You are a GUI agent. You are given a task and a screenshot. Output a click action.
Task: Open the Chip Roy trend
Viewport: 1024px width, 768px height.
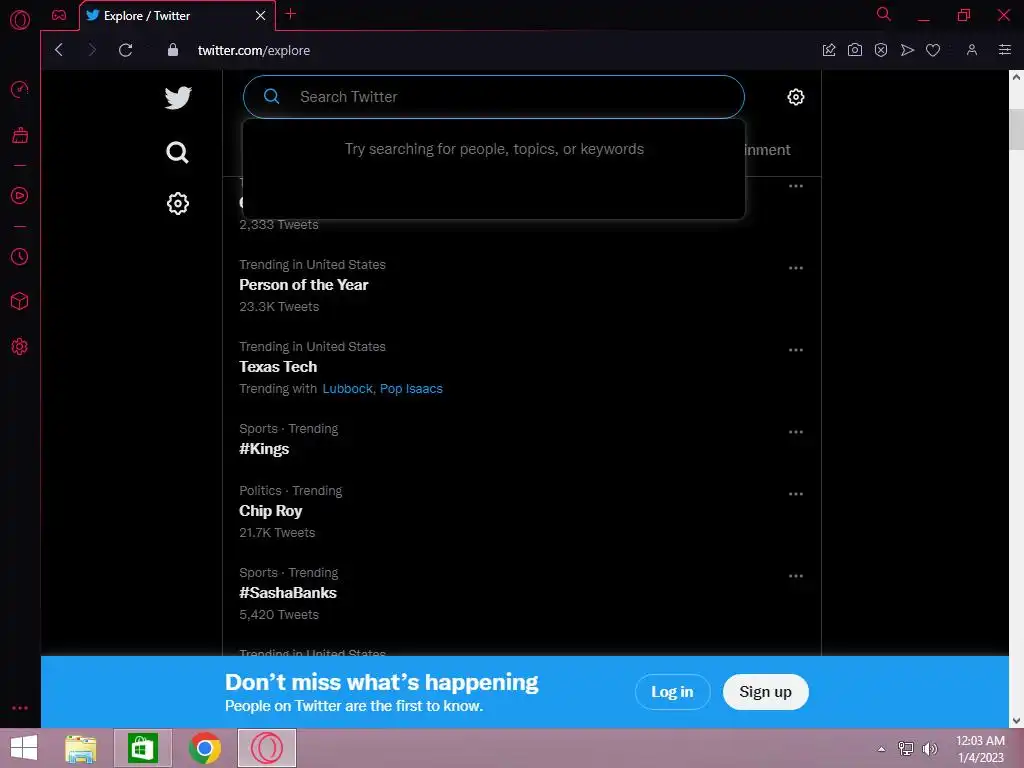point(270,511)
